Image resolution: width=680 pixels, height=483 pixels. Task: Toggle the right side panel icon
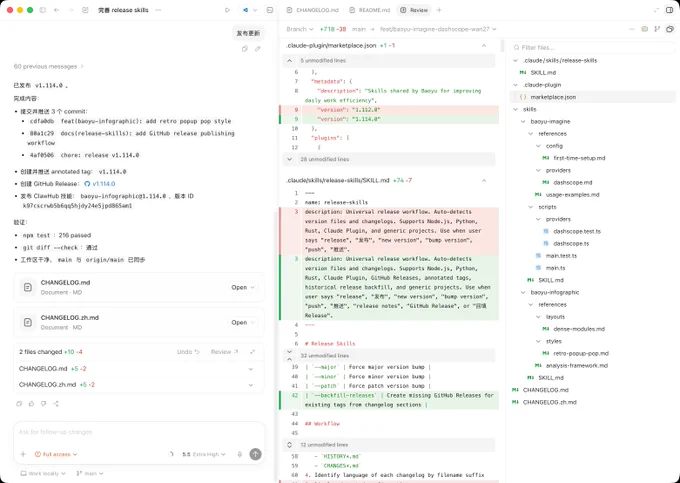tap(670, 10)
